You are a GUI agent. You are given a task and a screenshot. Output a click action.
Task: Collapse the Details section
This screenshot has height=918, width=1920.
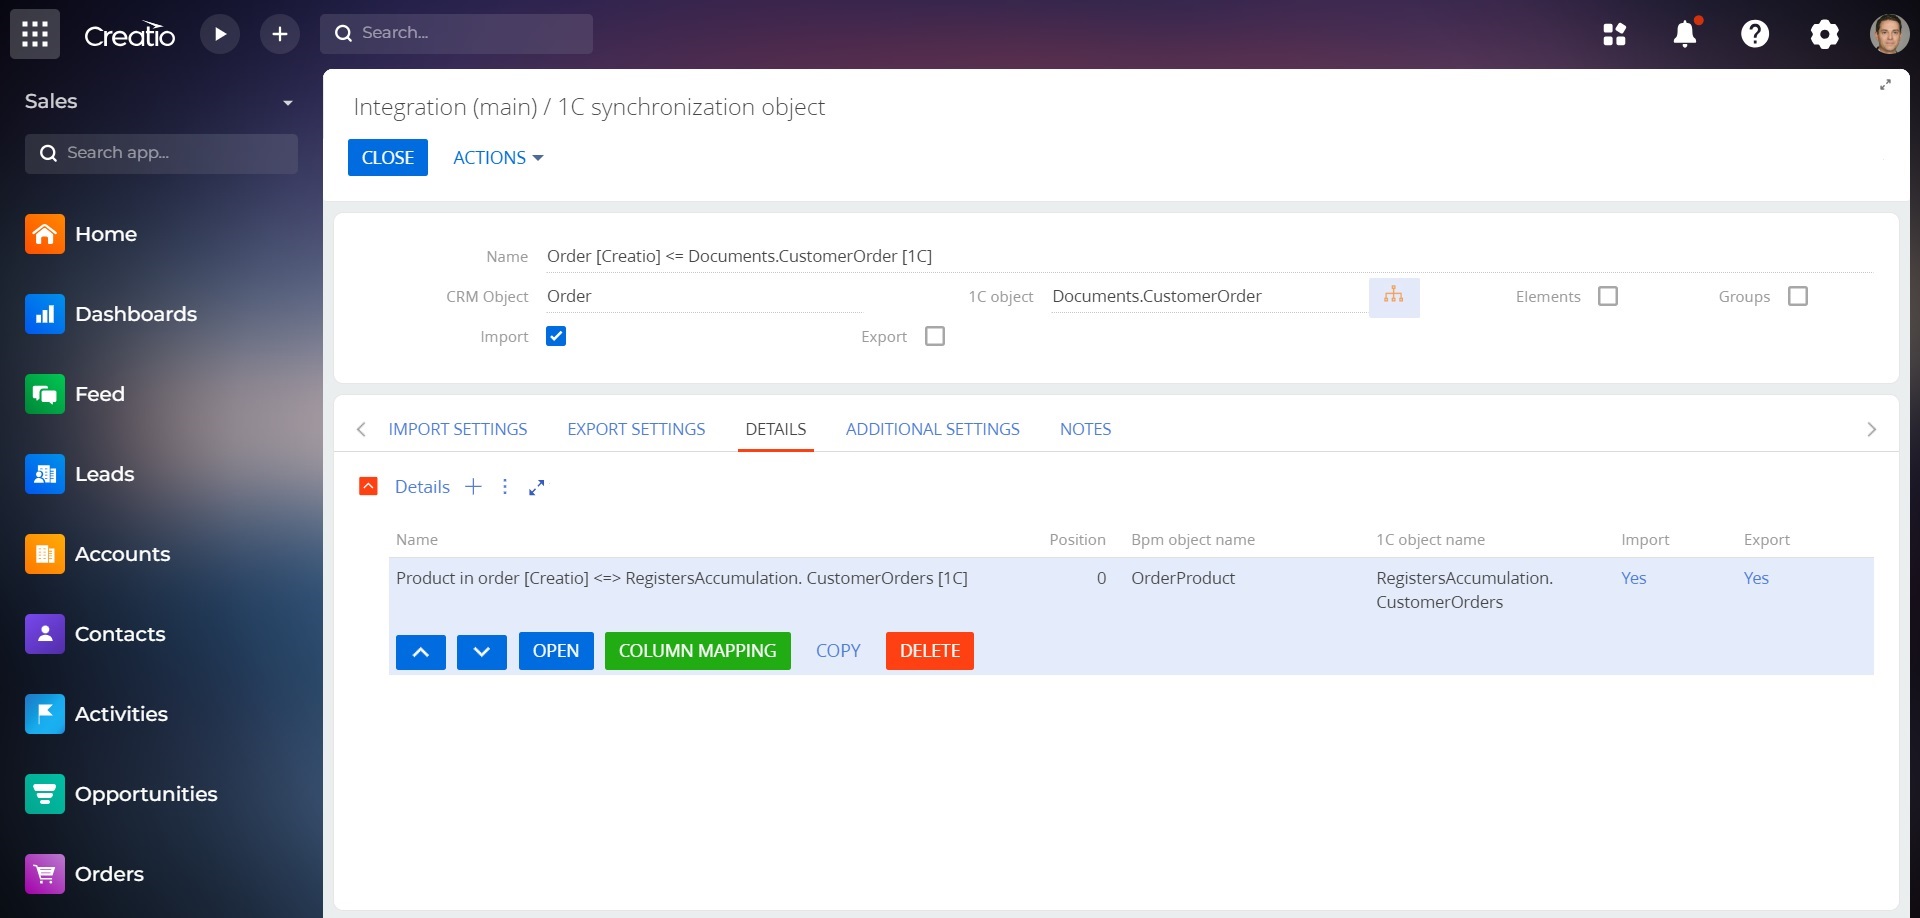tap(368, 487)
